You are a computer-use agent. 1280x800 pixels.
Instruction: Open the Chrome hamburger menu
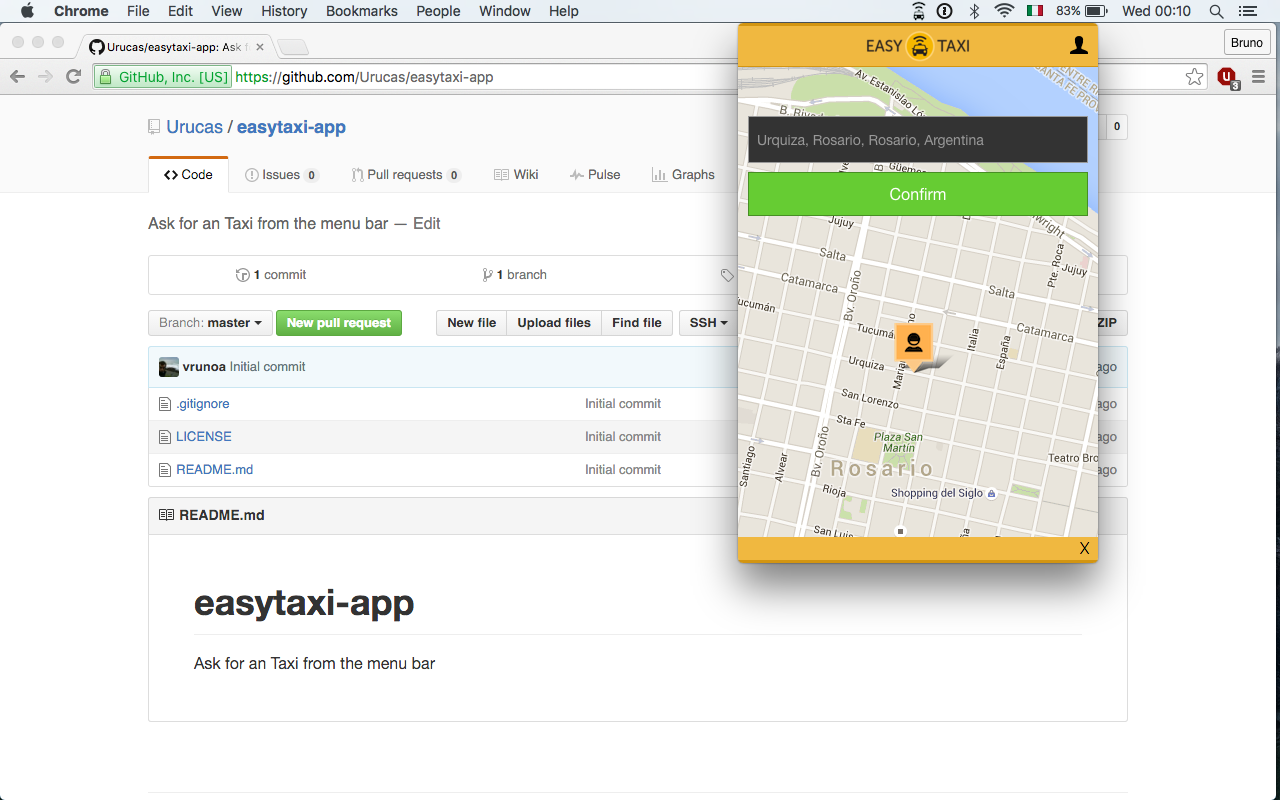pyautogui.click(x=1258, y=77)
